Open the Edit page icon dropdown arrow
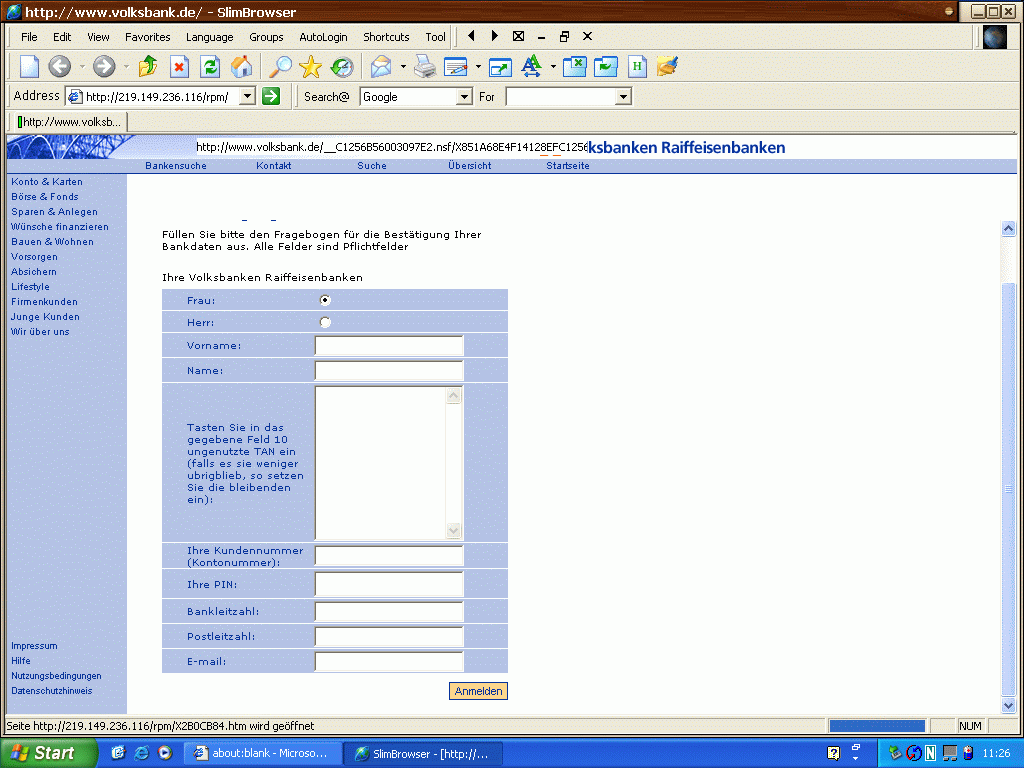Viewport: 1024px width, 768px height. click(478, 66)
